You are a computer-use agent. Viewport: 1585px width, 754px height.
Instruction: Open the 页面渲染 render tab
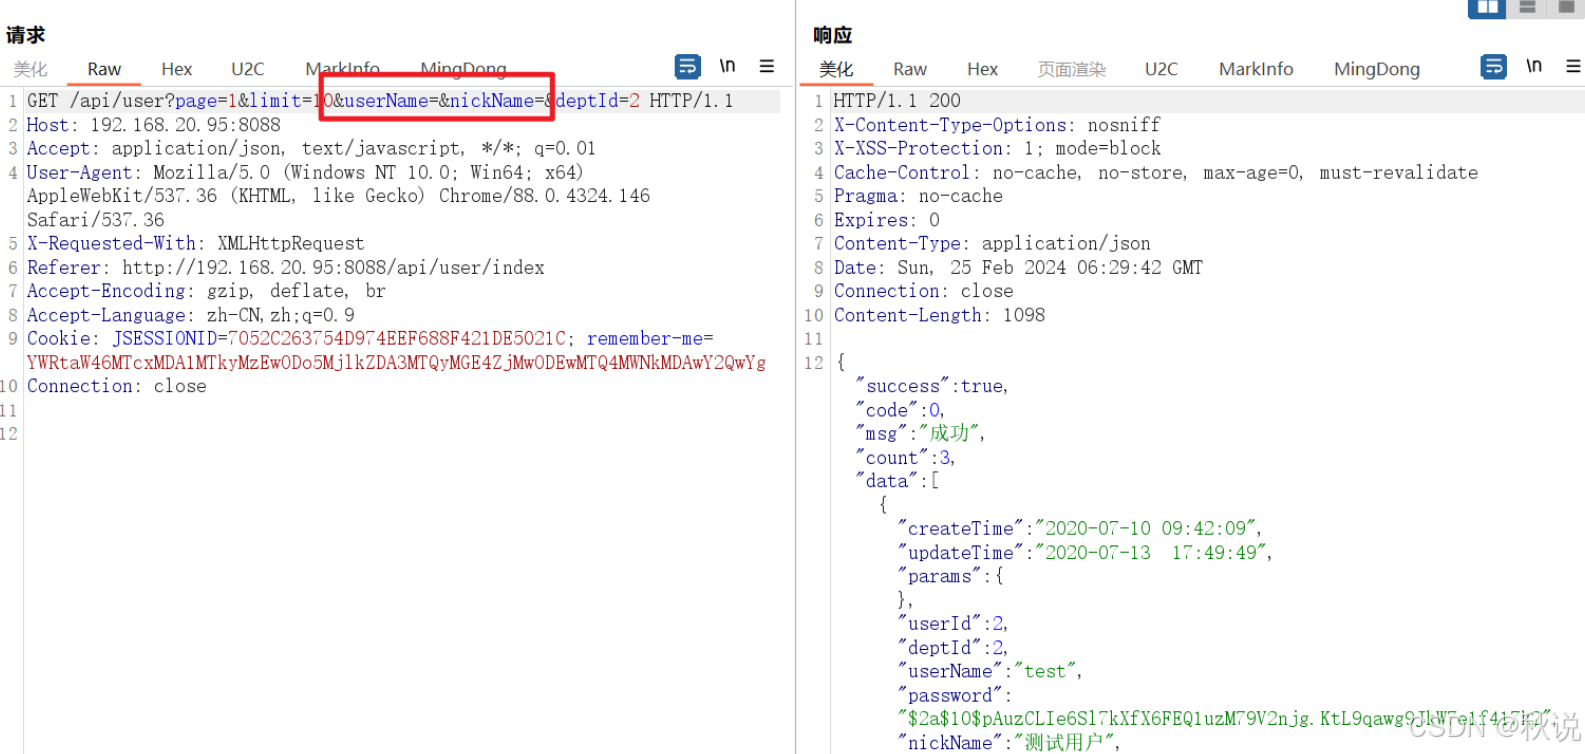1072,69
